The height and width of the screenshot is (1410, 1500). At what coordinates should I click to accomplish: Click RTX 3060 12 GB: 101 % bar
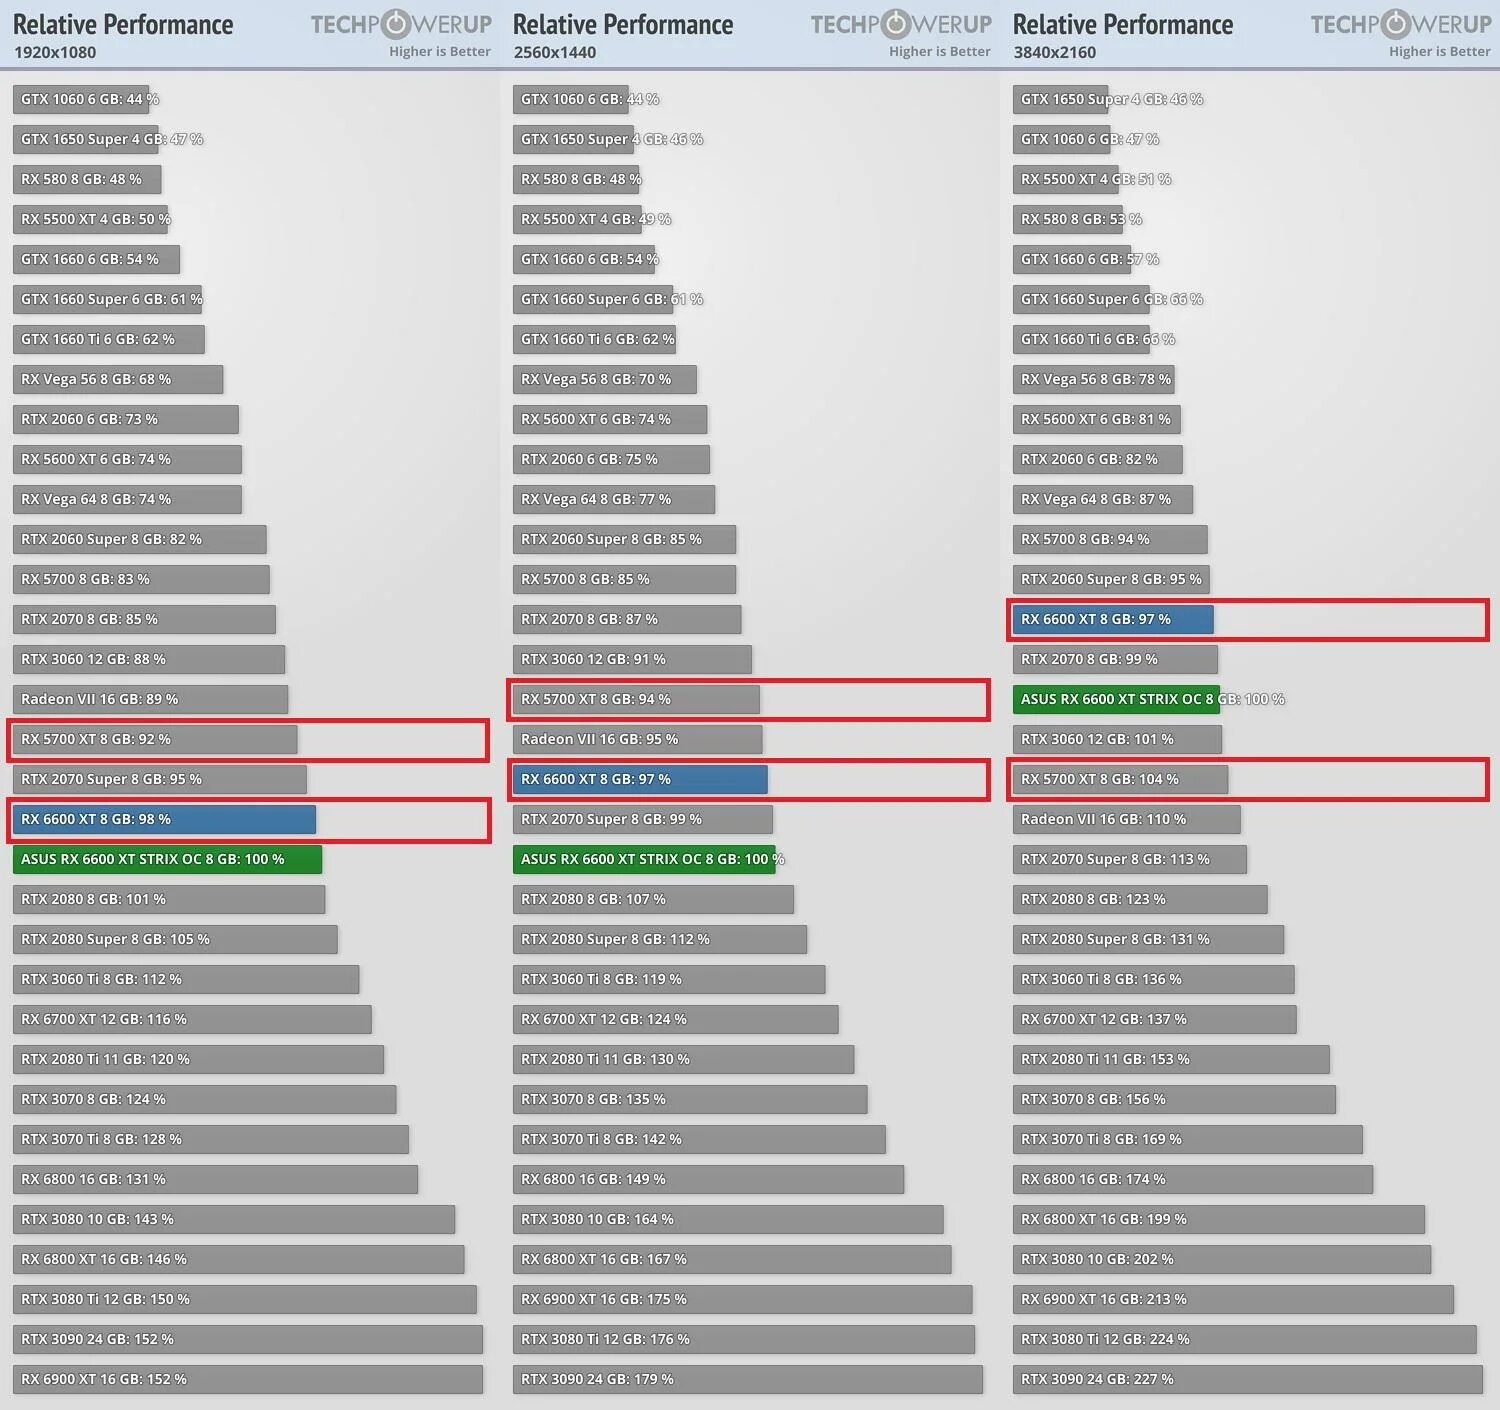click(x=1117, y=739)
